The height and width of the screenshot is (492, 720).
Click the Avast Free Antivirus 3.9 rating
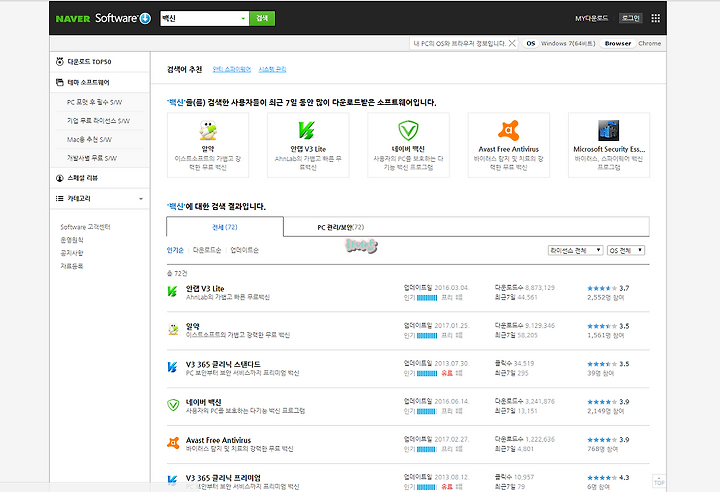(x=608, y=440)
